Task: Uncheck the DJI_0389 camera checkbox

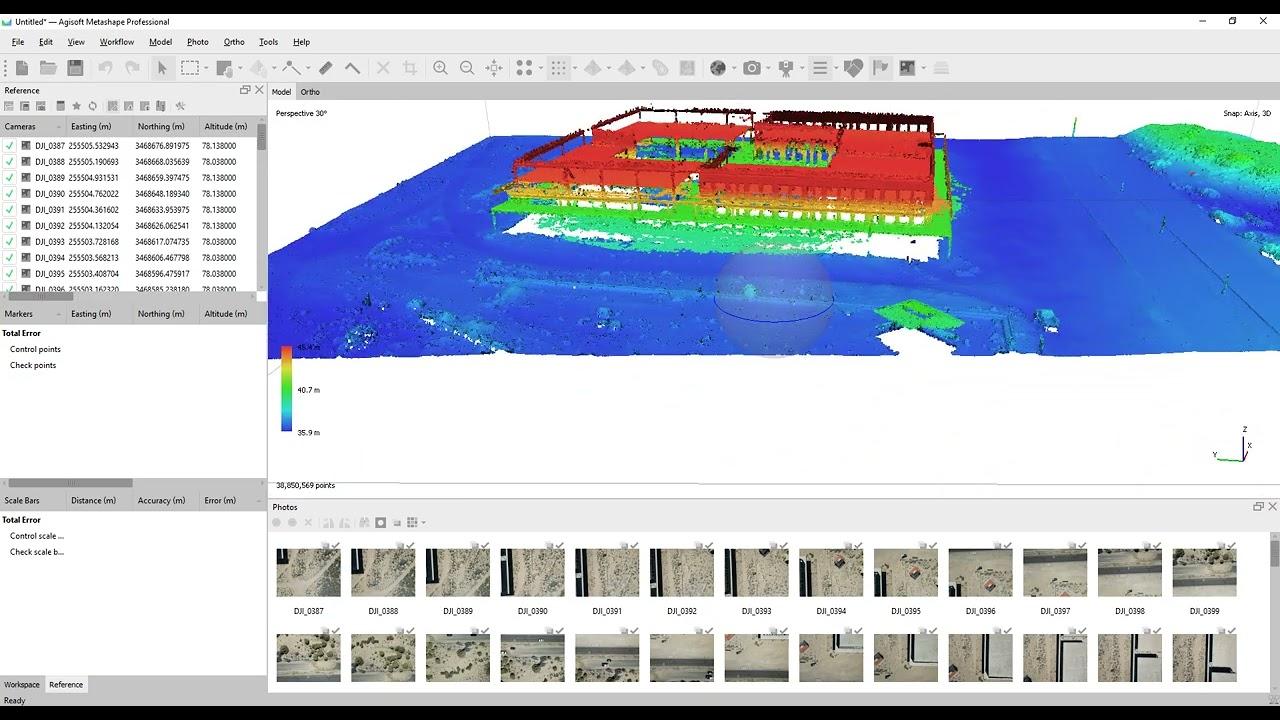Action: pyautogui.click(x=9, y=178)
